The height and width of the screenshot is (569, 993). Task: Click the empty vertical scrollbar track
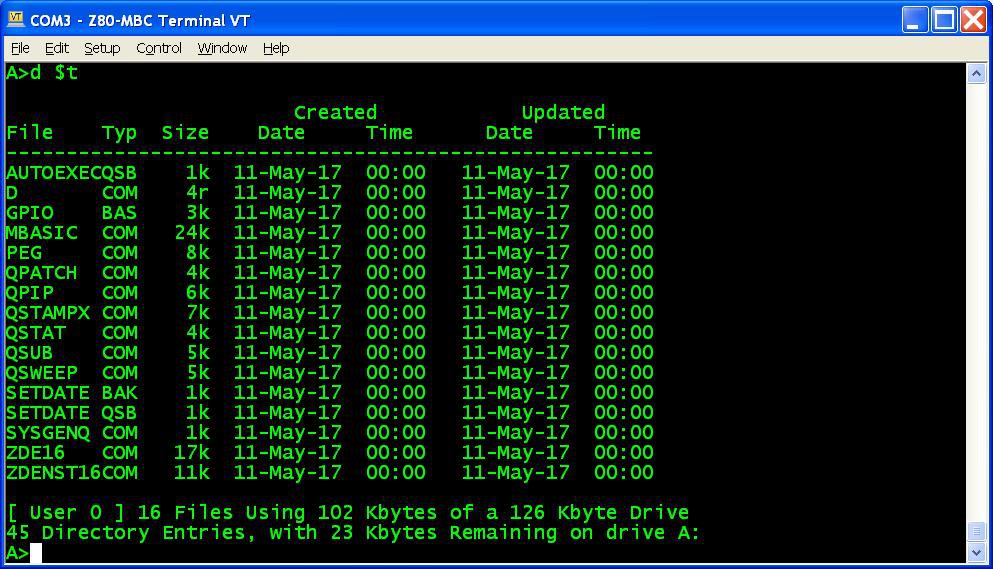coord(977,300)
